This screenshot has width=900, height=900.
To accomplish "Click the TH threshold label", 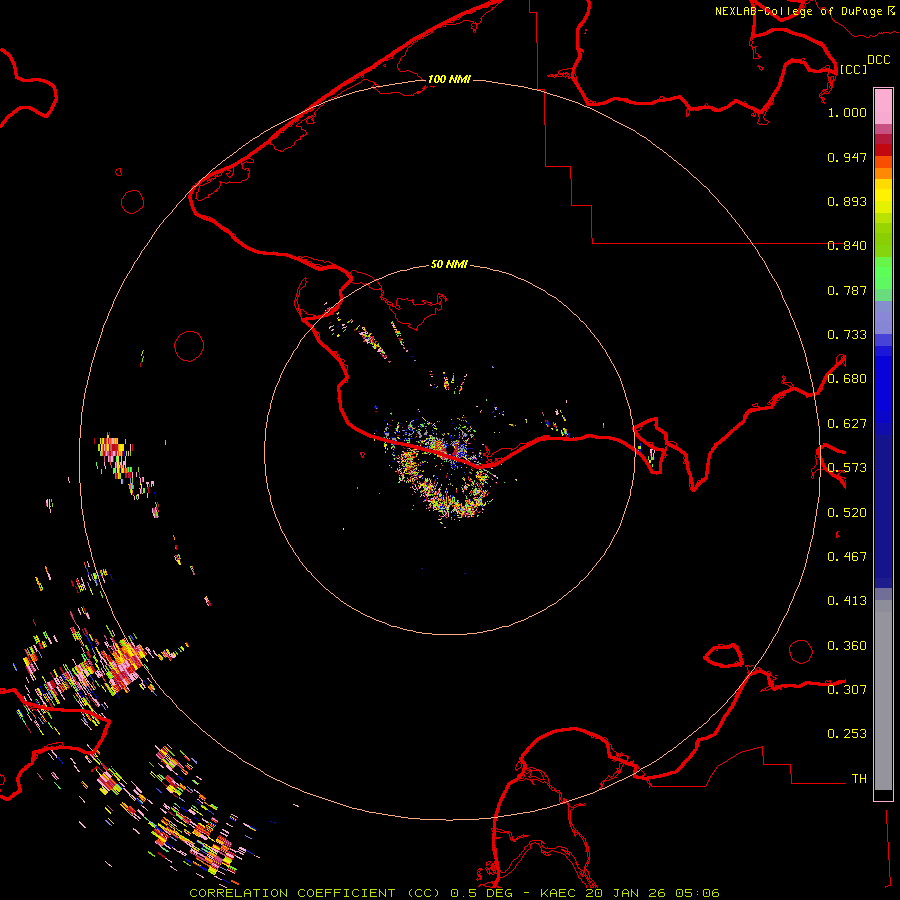I will click(x=858, y=778).
